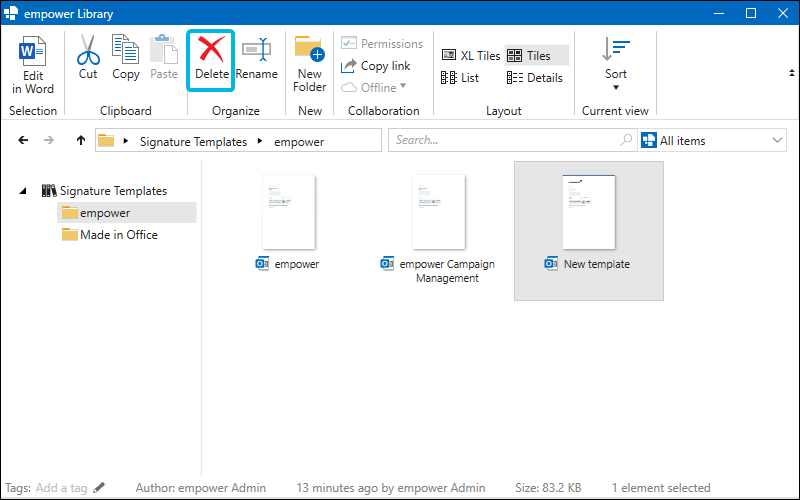Select the empower template thumbnail
Viewport: 800px width, 500px height.
pyautogui.click(x=289, y=212)
